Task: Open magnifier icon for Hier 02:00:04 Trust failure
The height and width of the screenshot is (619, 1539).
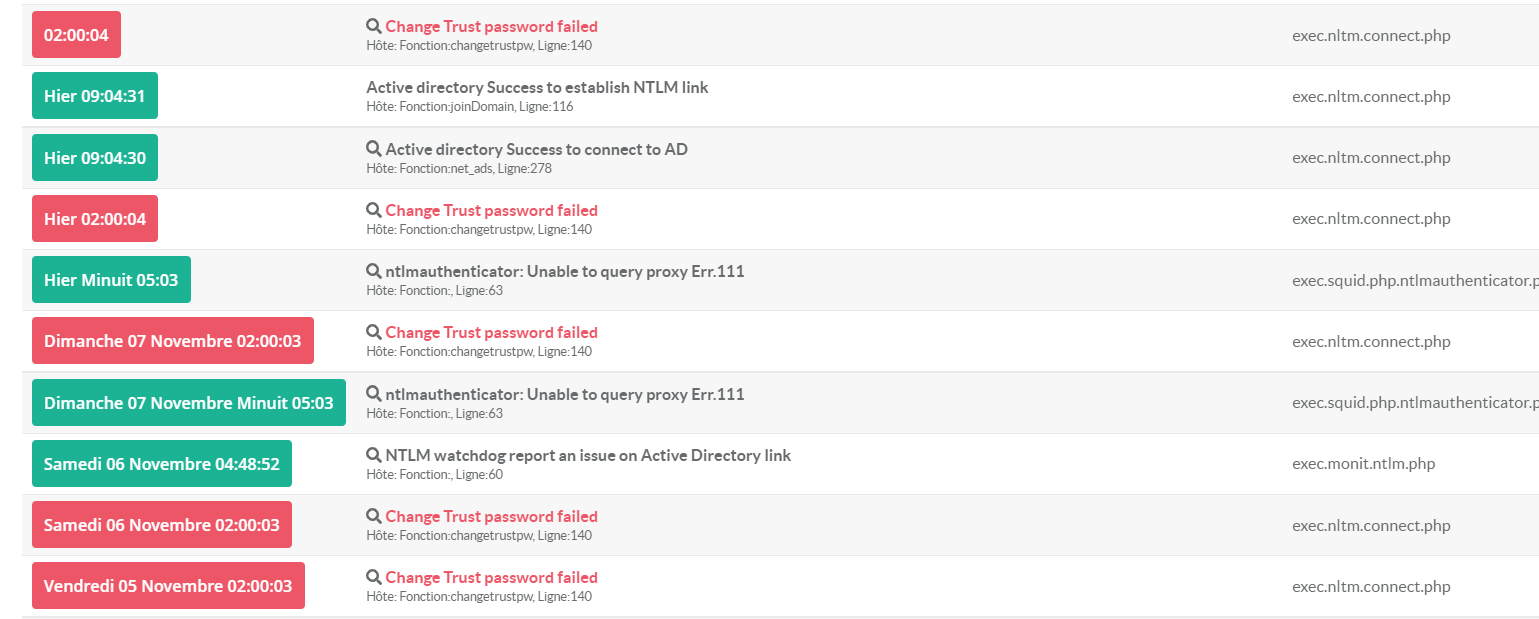Action: tap(374, 211)
